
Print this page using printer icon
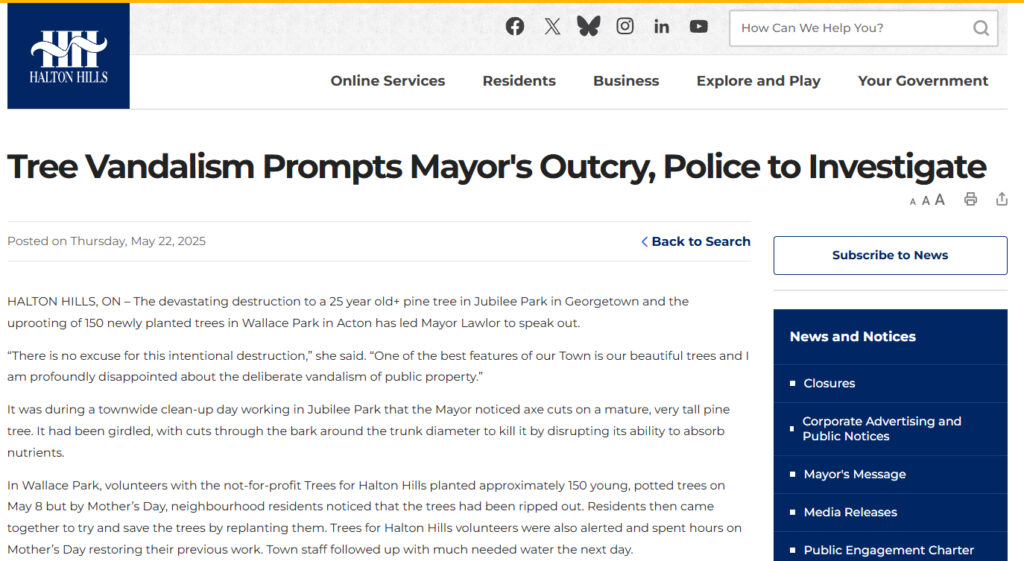[x=970, y=199]
